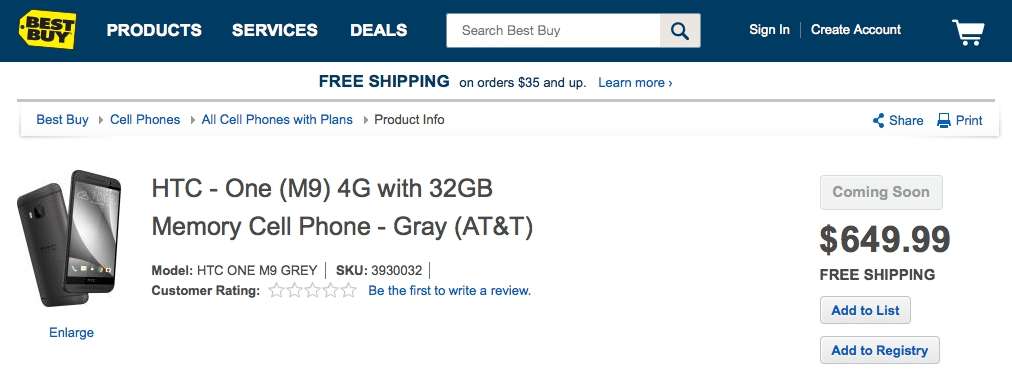Screen dimensions: 1012x382
Task: Go to the Cell Phones breadcrumb
Action: point(145,119)
